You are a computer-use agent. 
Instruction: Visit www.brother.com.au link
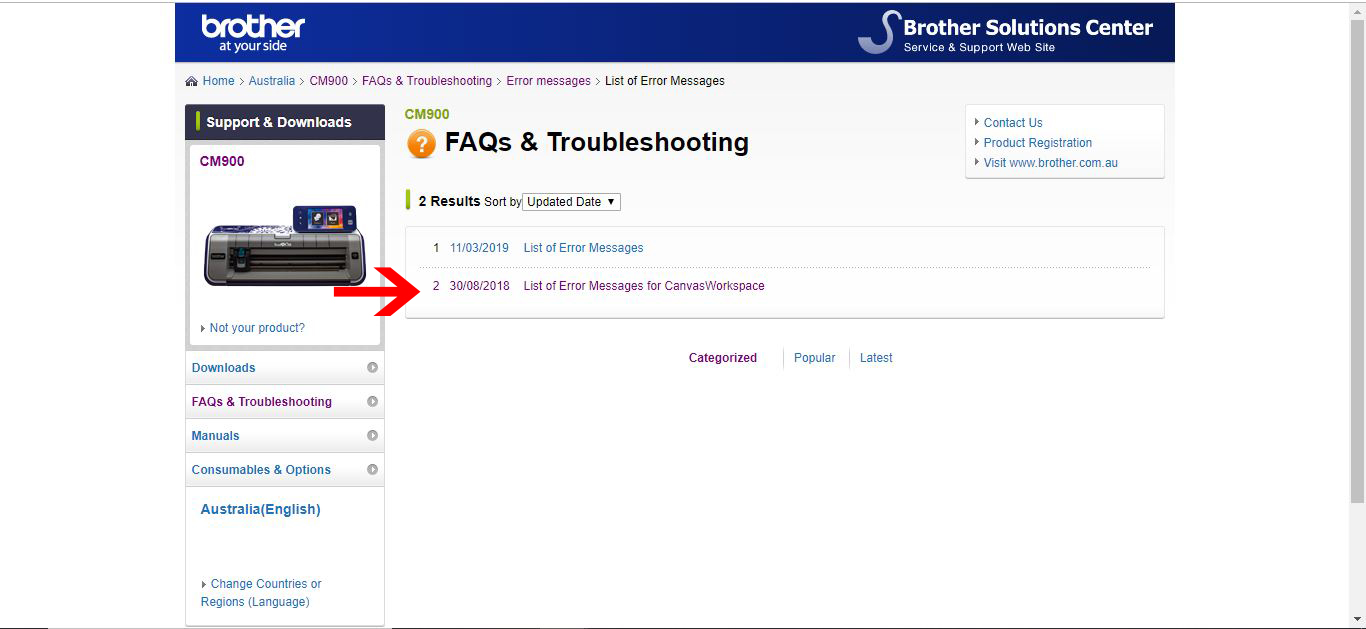(x=1051, y=163)
